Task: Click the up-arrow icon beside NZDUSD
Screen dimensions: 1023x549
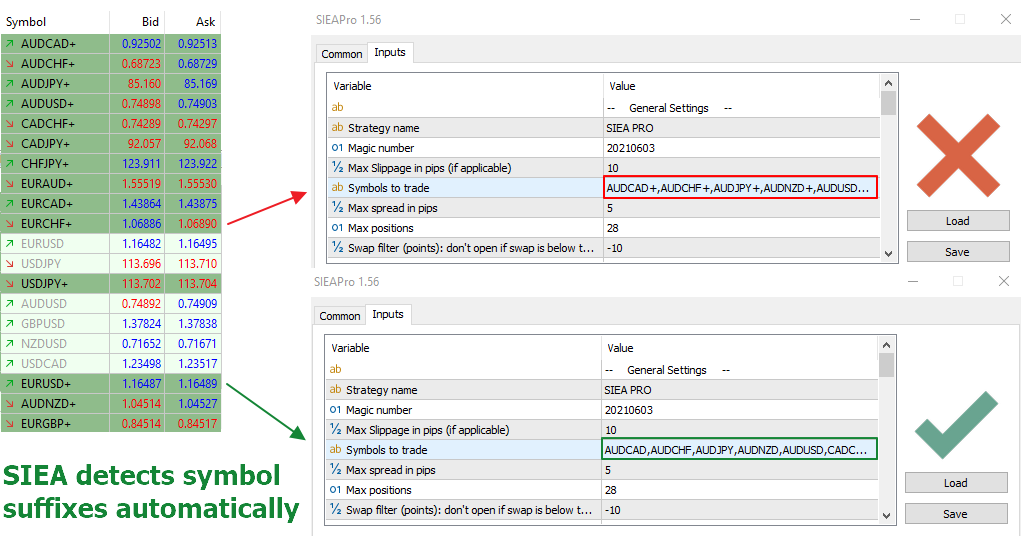Action: click(x=10, y=343)
